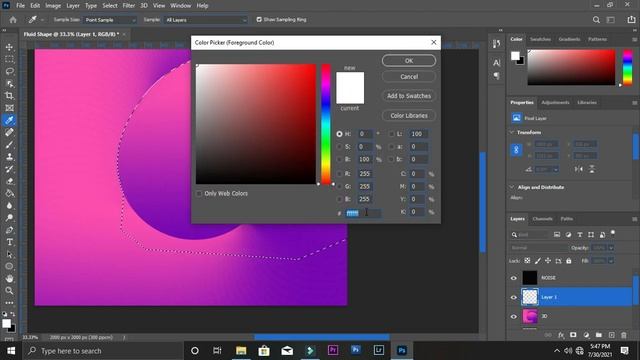Open the Layers panel options menu

[634, 219]
